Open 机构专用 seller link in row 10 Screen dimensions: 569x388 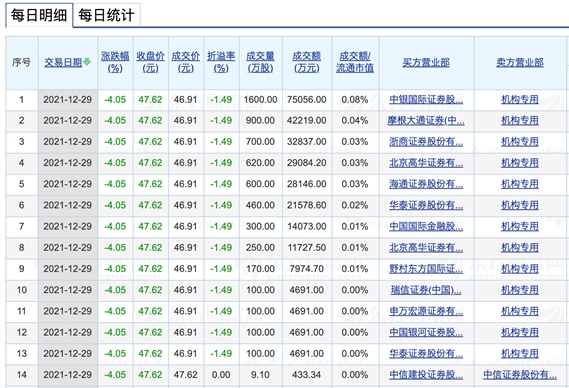tap(520, 290)
